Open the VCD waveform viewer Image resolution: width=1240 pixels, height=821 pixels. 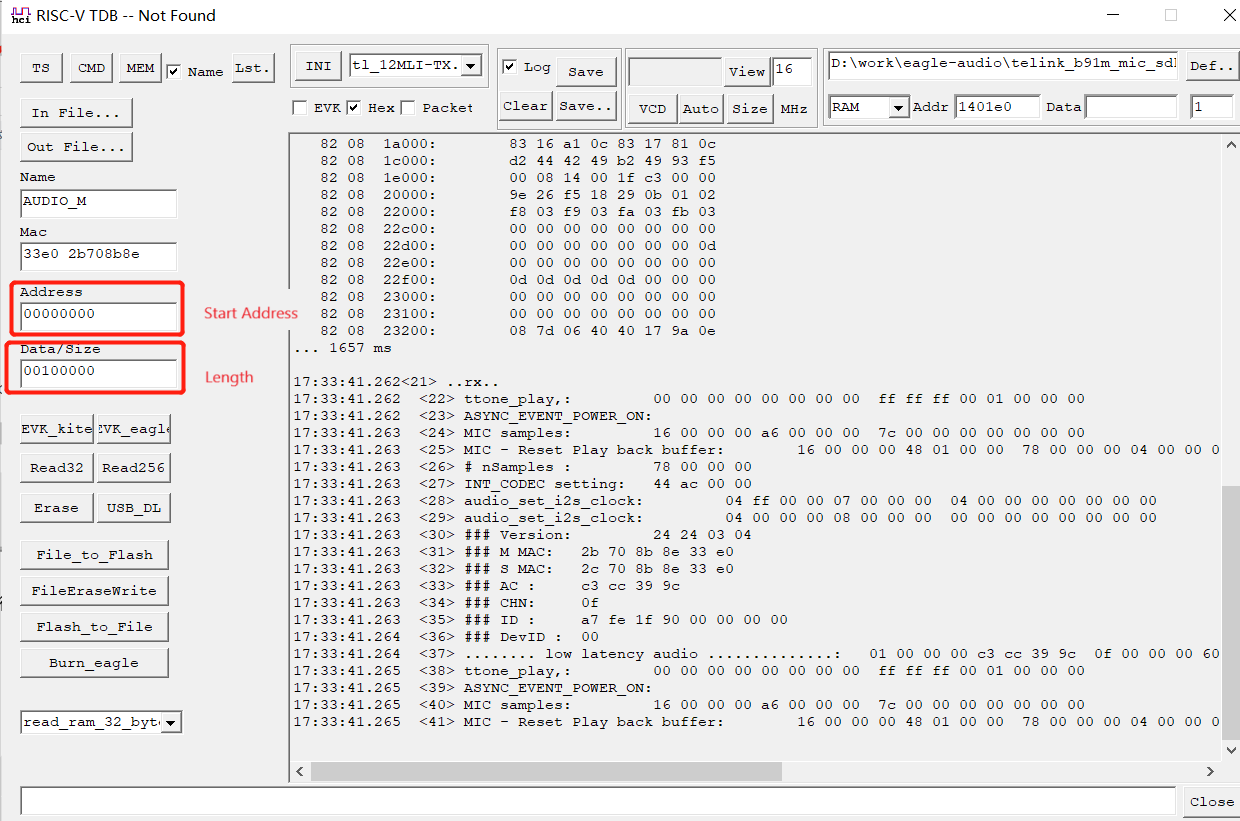click(653, 108)
